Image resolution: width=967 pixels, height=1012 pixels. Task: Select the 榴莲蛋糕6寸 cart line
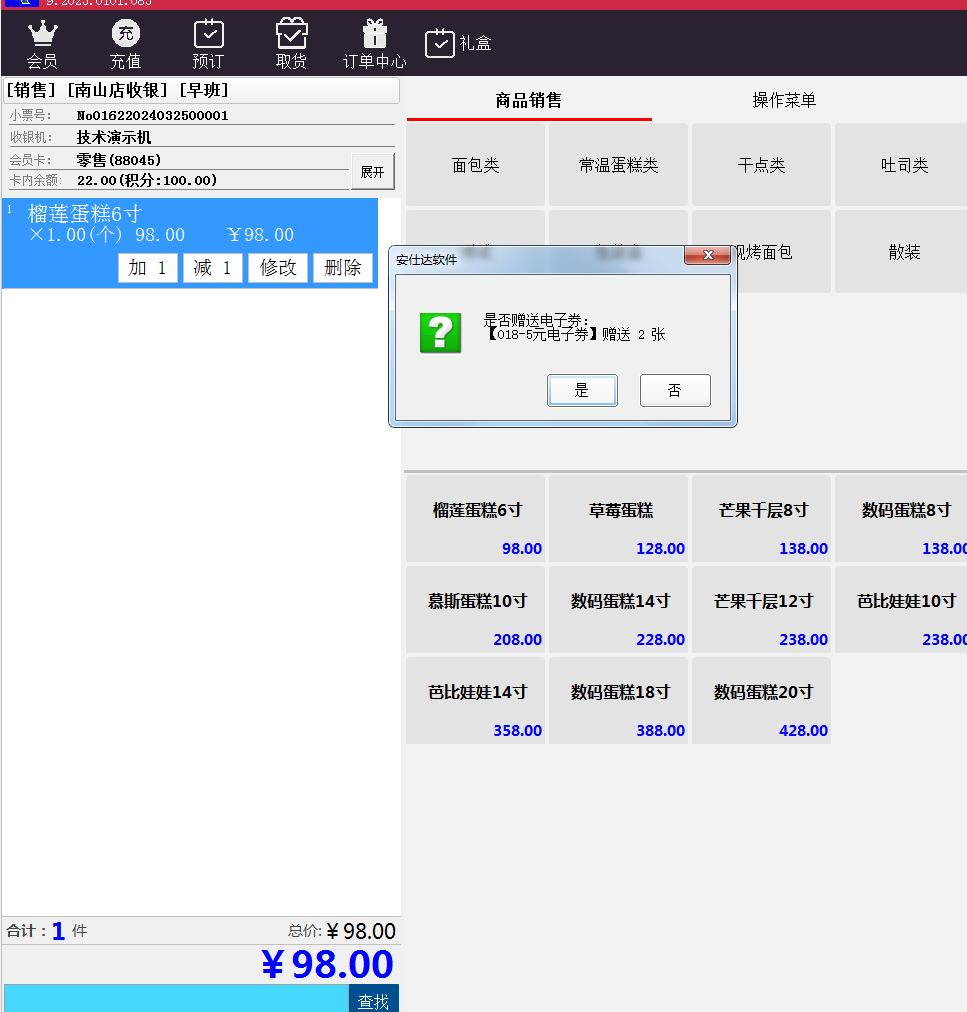coord(190,243)
